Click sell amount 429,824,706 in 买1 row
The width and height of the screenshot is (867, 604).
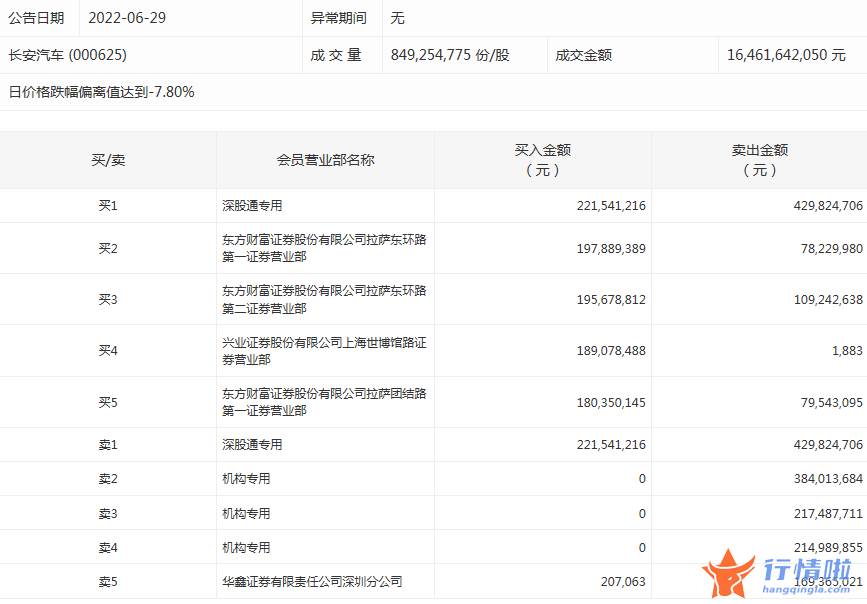[x=828, y=206]
